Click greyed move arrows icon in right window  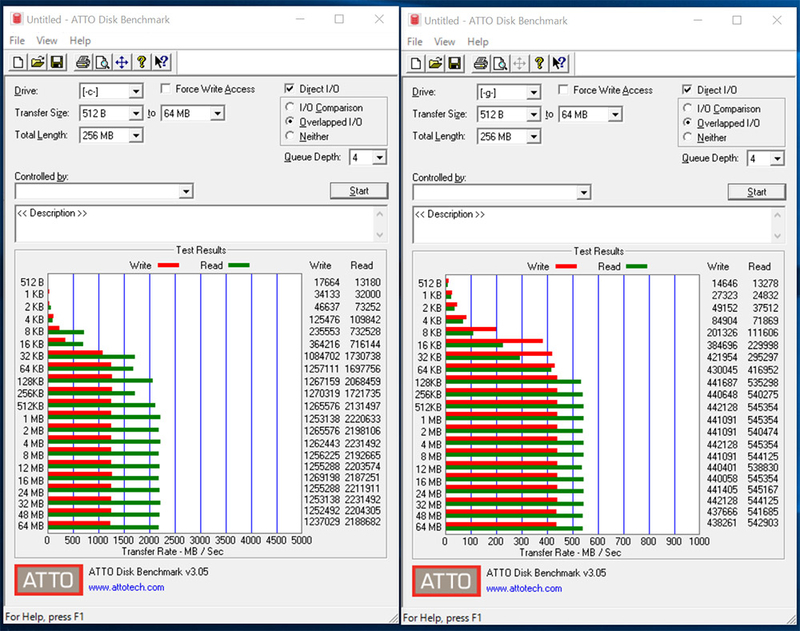[519, 63]
